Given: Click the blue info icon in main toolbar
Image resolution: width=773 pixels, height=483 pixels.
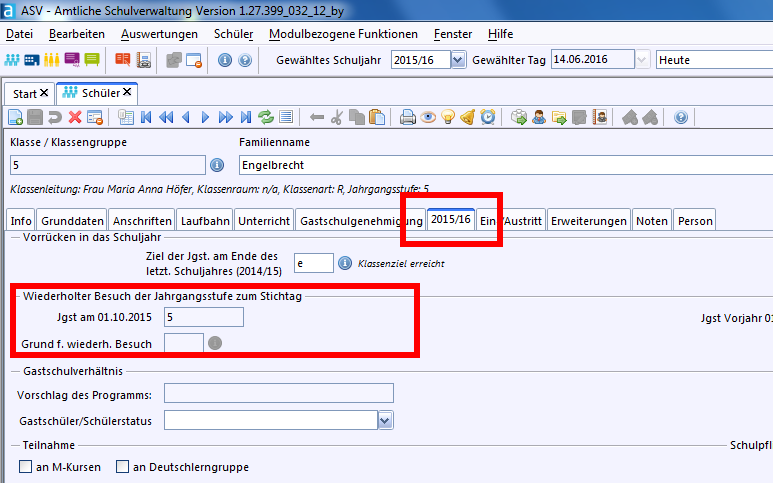Looking at the screenshot, I should coord(225,60).
